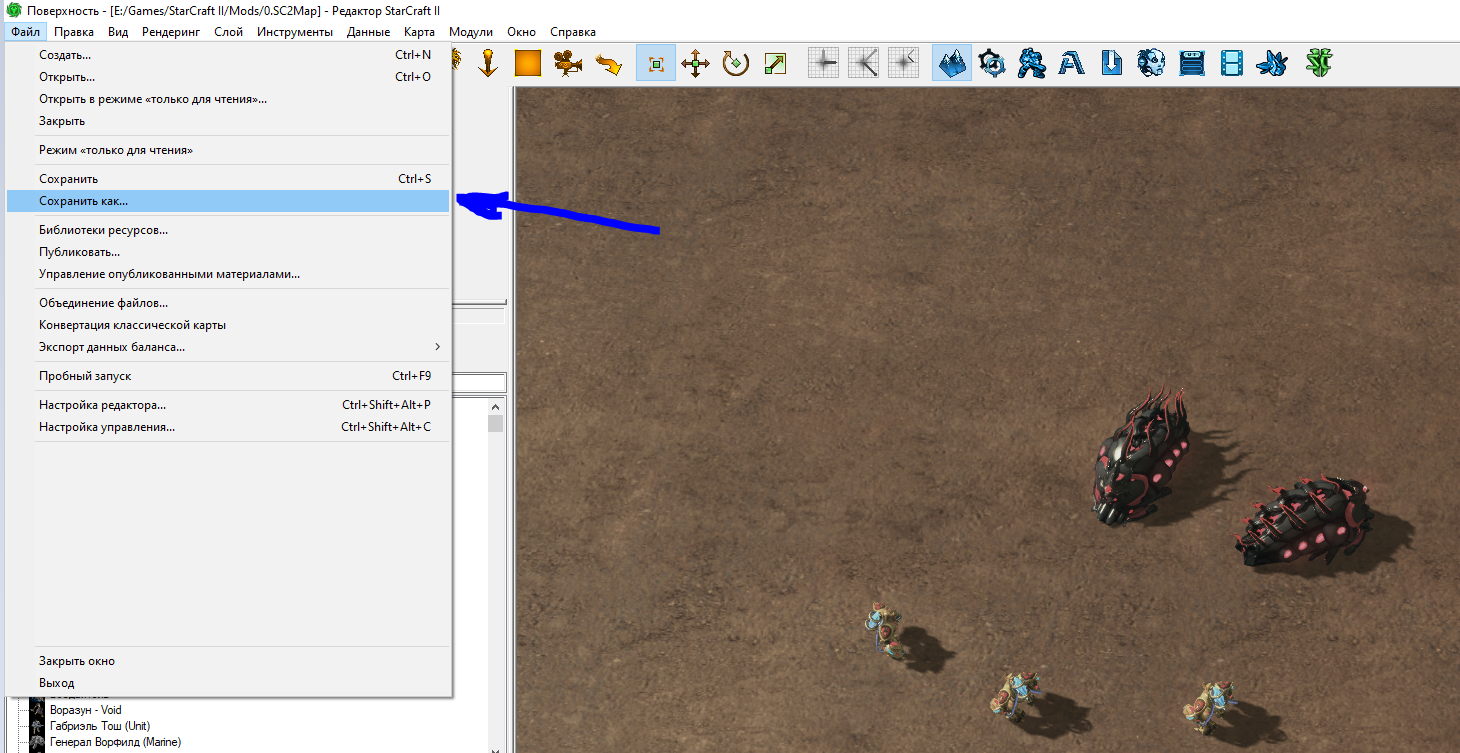
Task: Toggle Режим «только для чтения»
Action: (228, 150)
